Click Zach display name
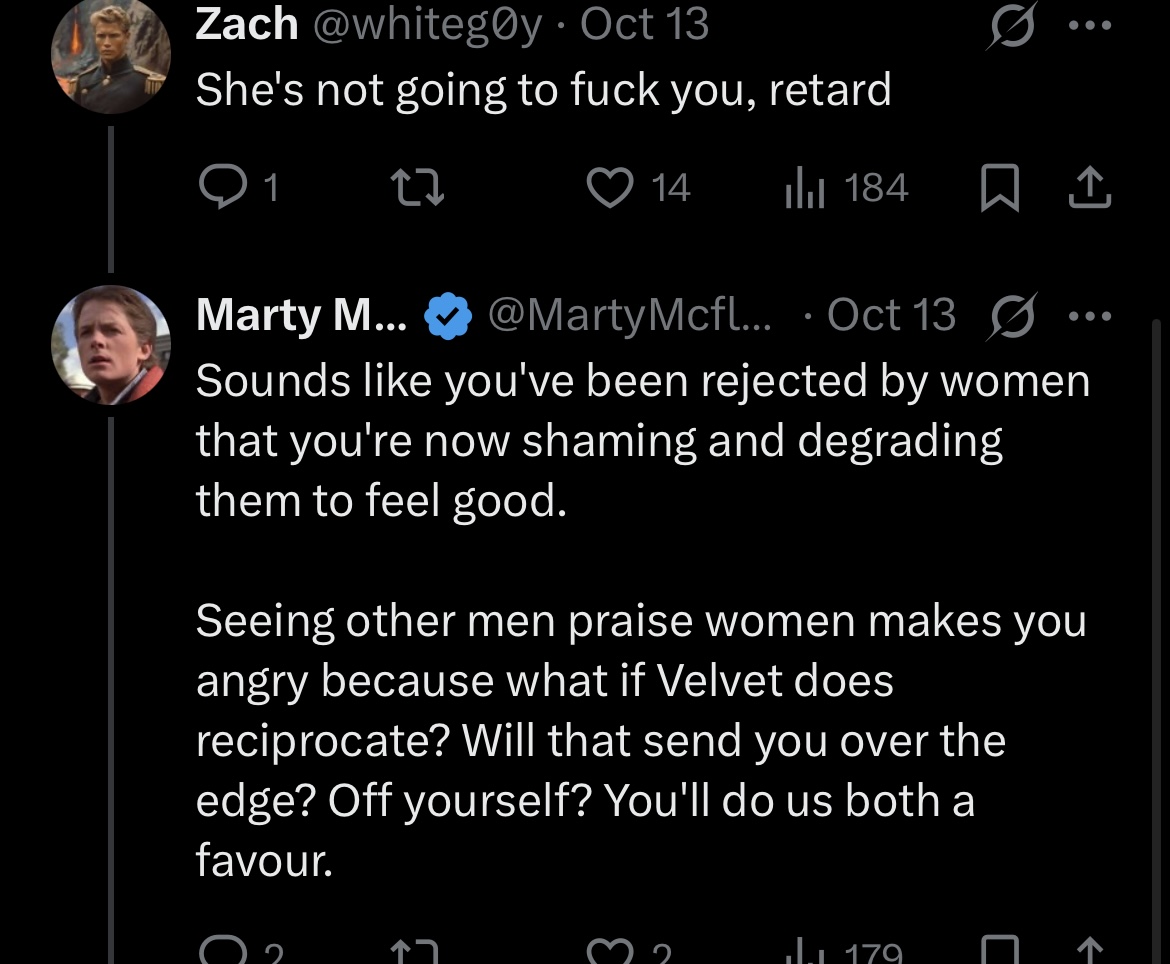The image size is (1170, 964). click(x=247, y=24)
